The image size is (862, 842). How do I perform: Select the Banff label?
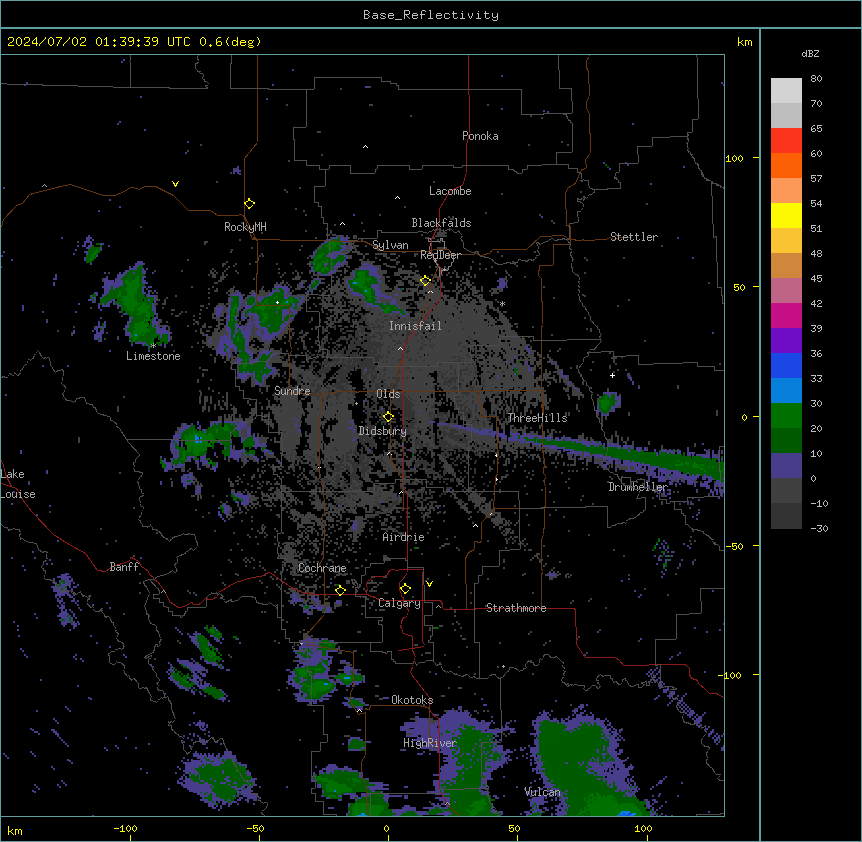click(124, 567)
